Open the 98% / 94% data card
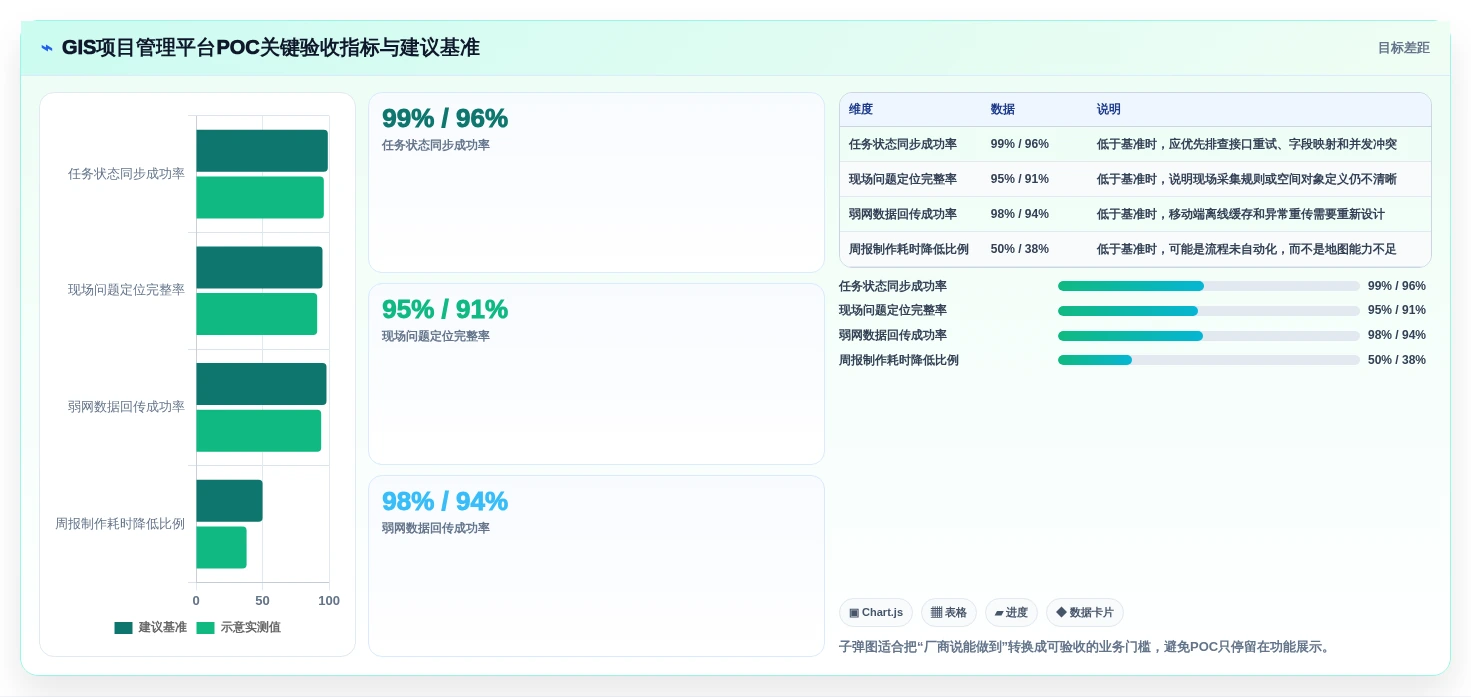The width and height of the screenshot is (1471, 697). [596, 566]
